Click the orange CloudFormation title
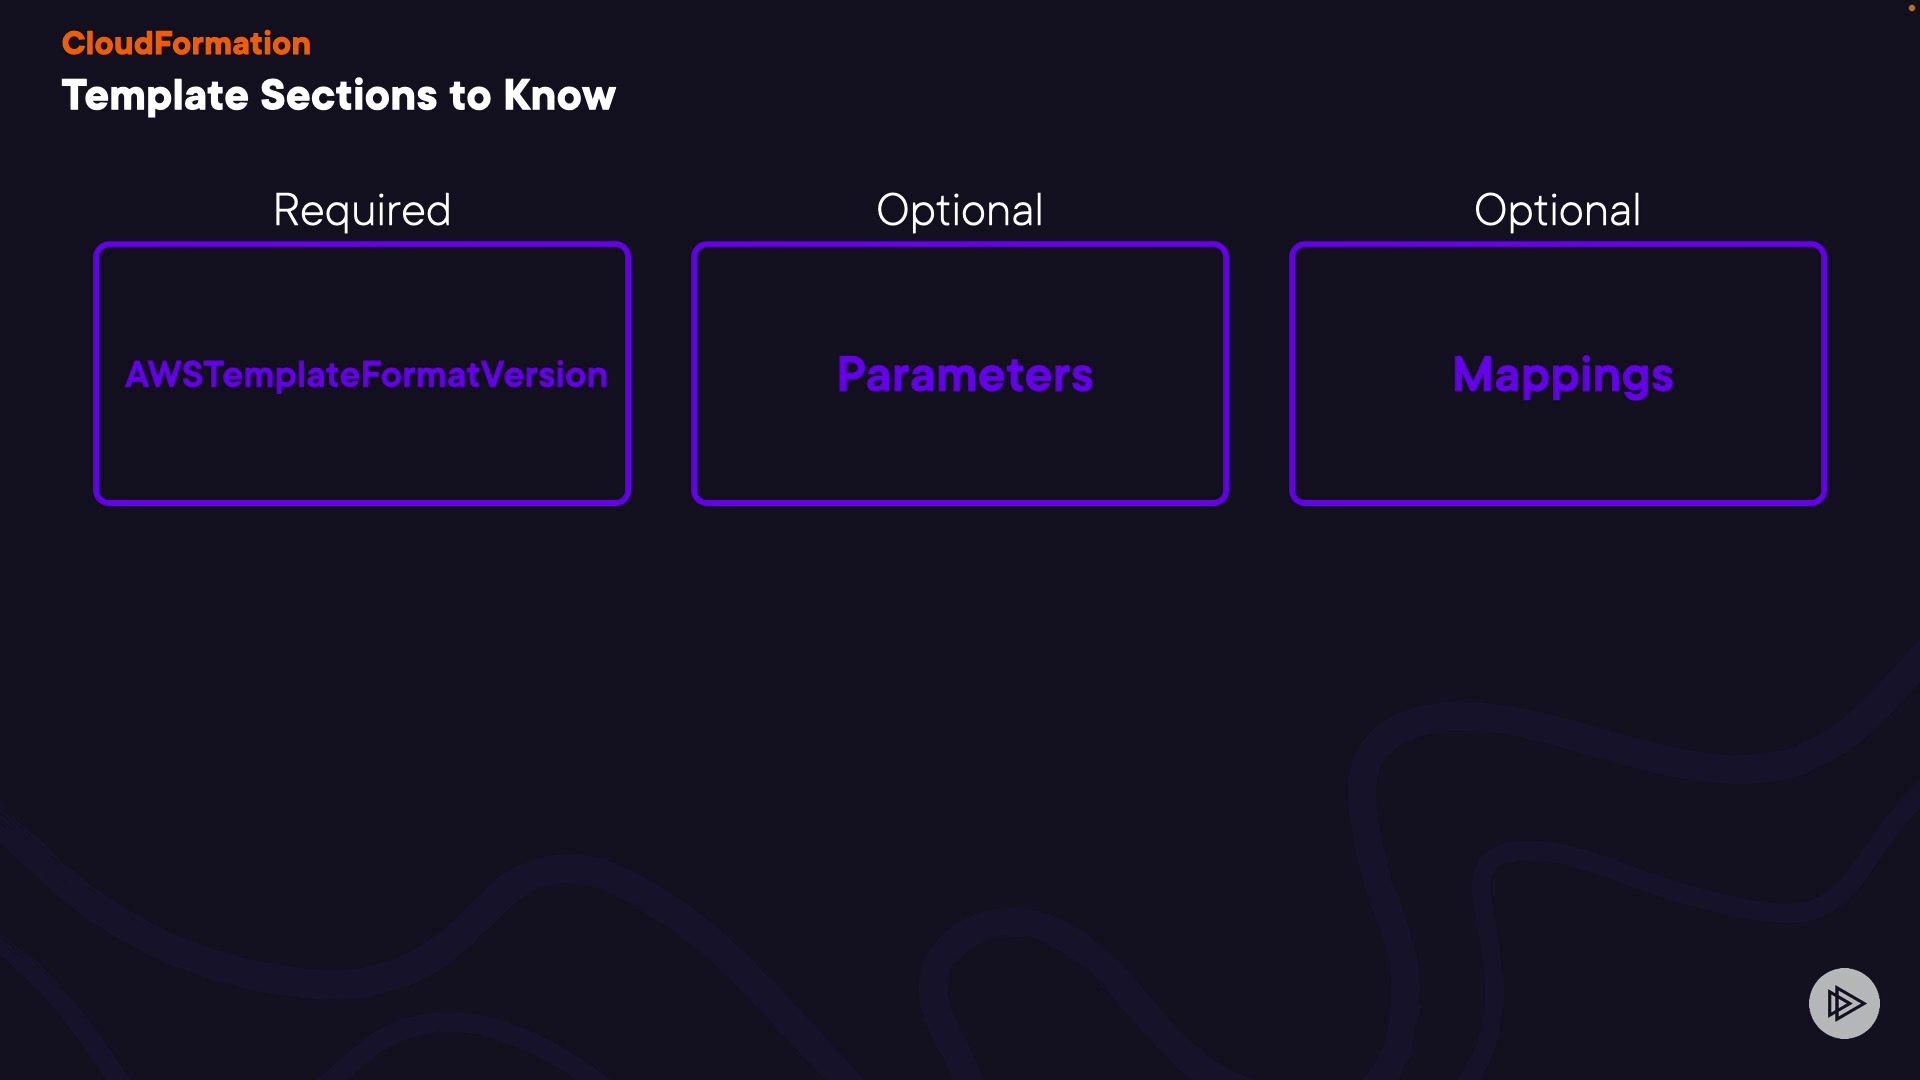1920x1080 pixels. [x=186, y=43]
